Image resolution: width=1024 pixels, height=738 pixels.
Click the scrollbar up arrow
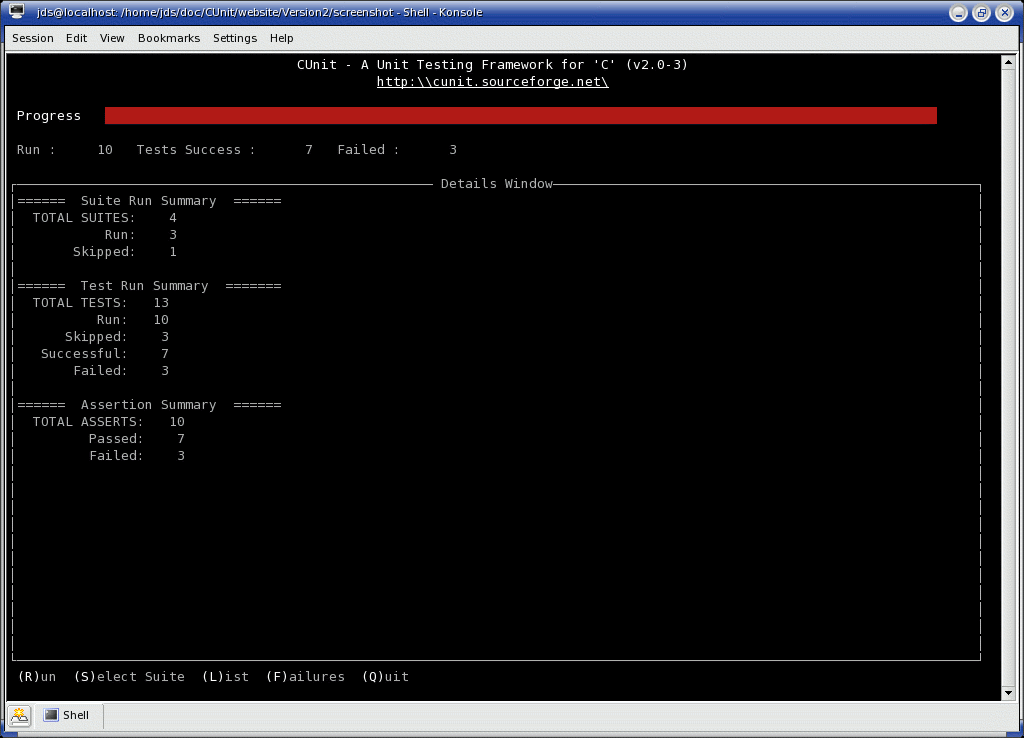coord(1008,63)
